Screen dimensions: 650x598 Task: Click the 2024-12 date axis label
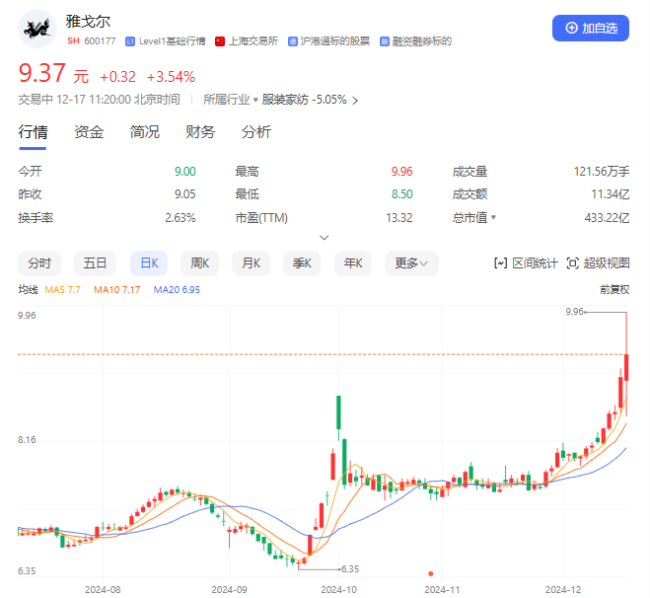click(563, 589)
